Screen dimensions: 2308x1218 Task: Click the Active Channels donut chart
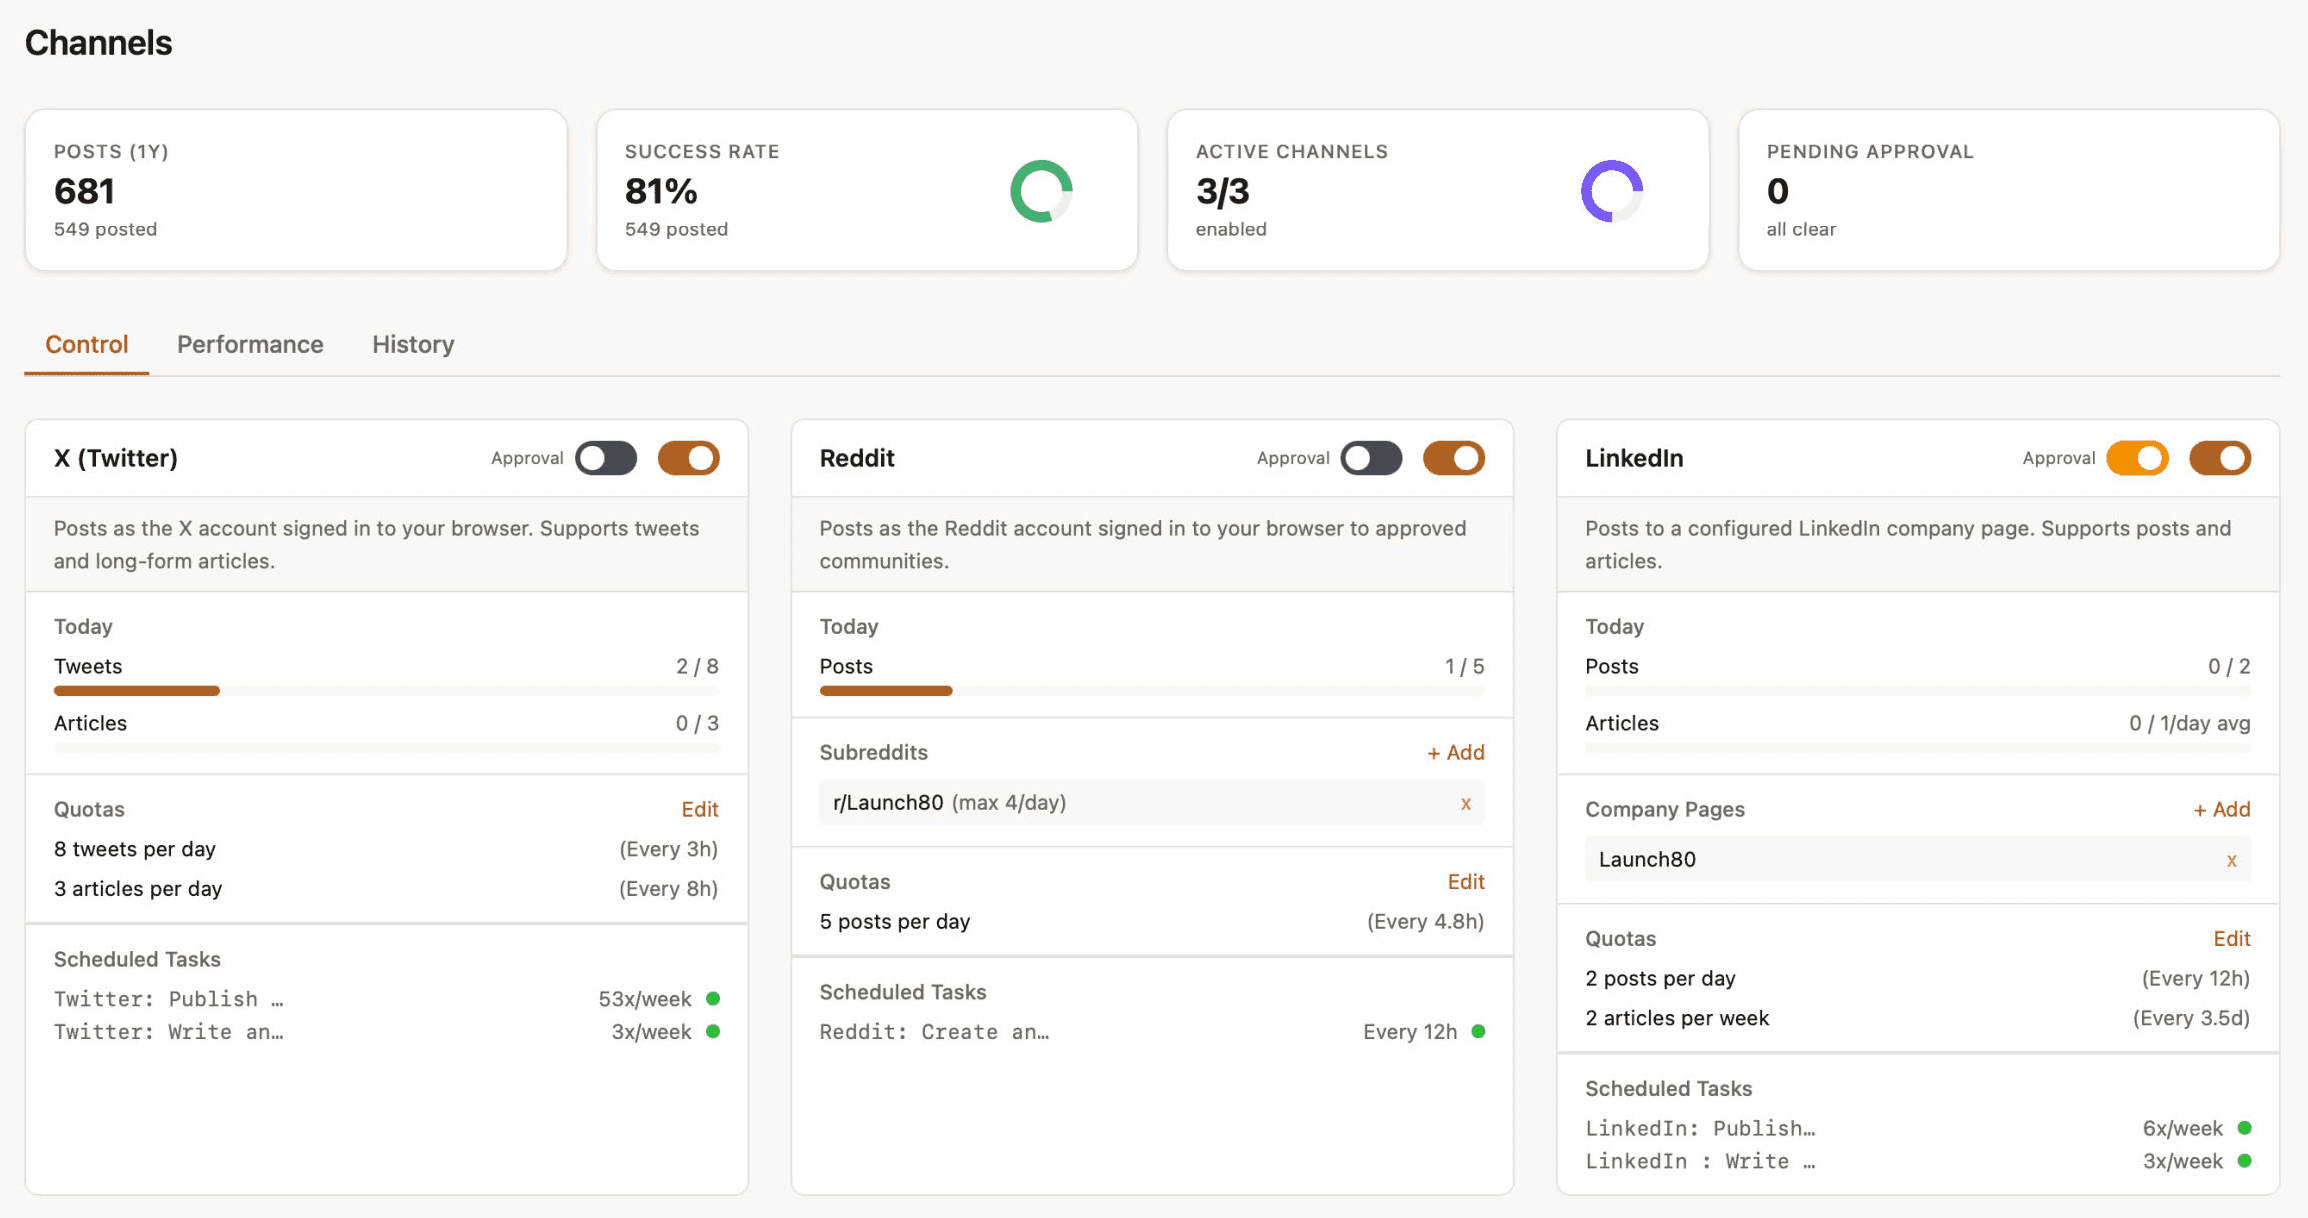click(x=1611, y=190)
